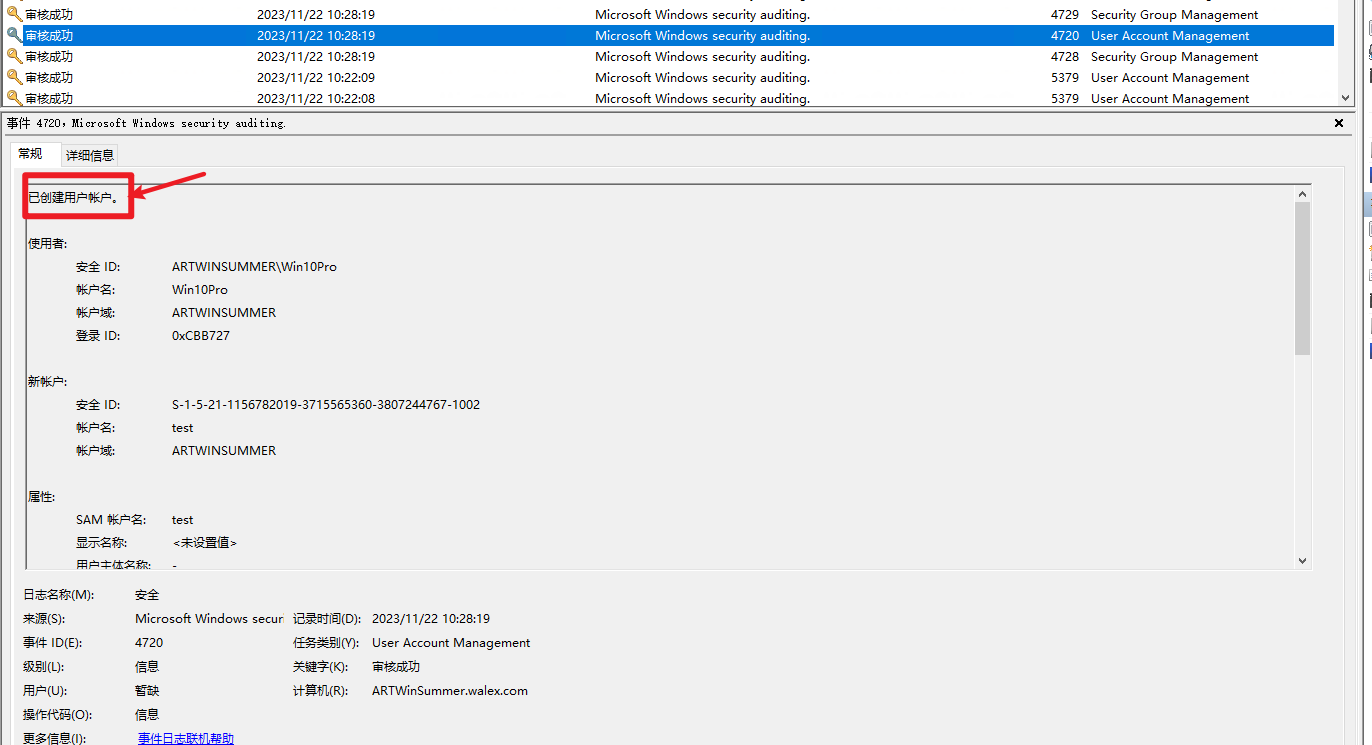Image resolution: width=1372 pixels, height=745 pixels.
Task: Click the key icon of event 4728 row
Action: (x=14, y=56)
